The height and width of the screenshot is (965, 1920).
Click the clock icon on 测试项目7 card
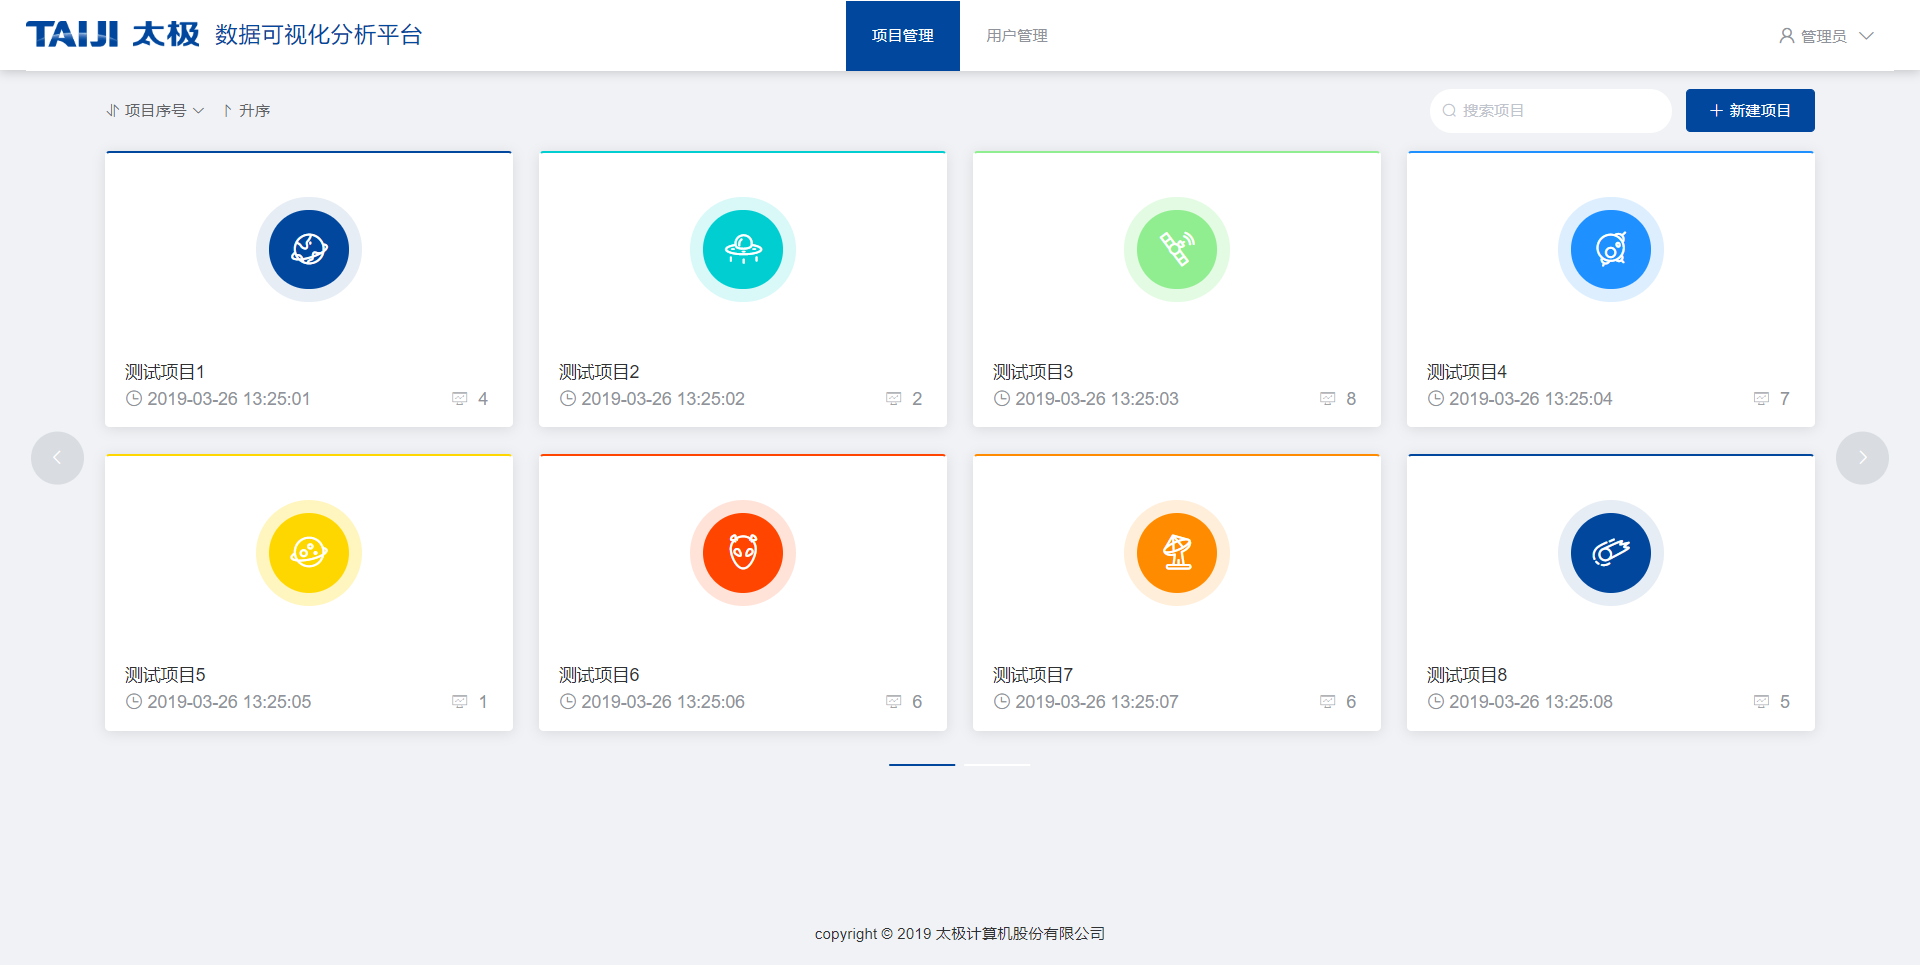(x=1002, y=701)
